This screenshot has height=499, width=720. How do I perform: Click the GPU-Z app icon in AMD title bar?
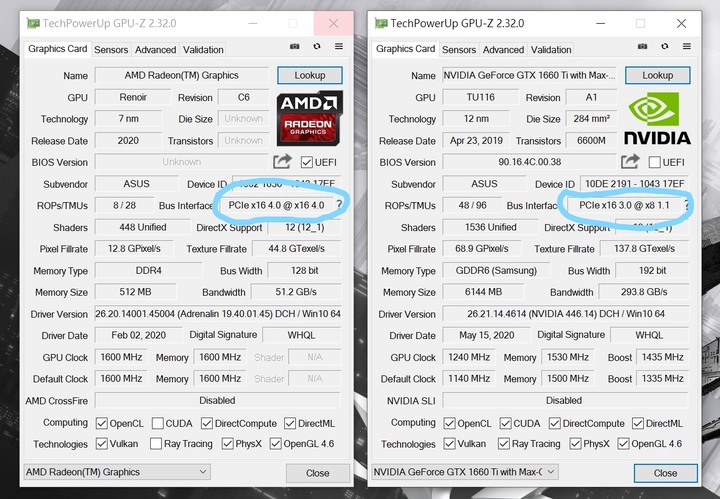tap(33, 23)
